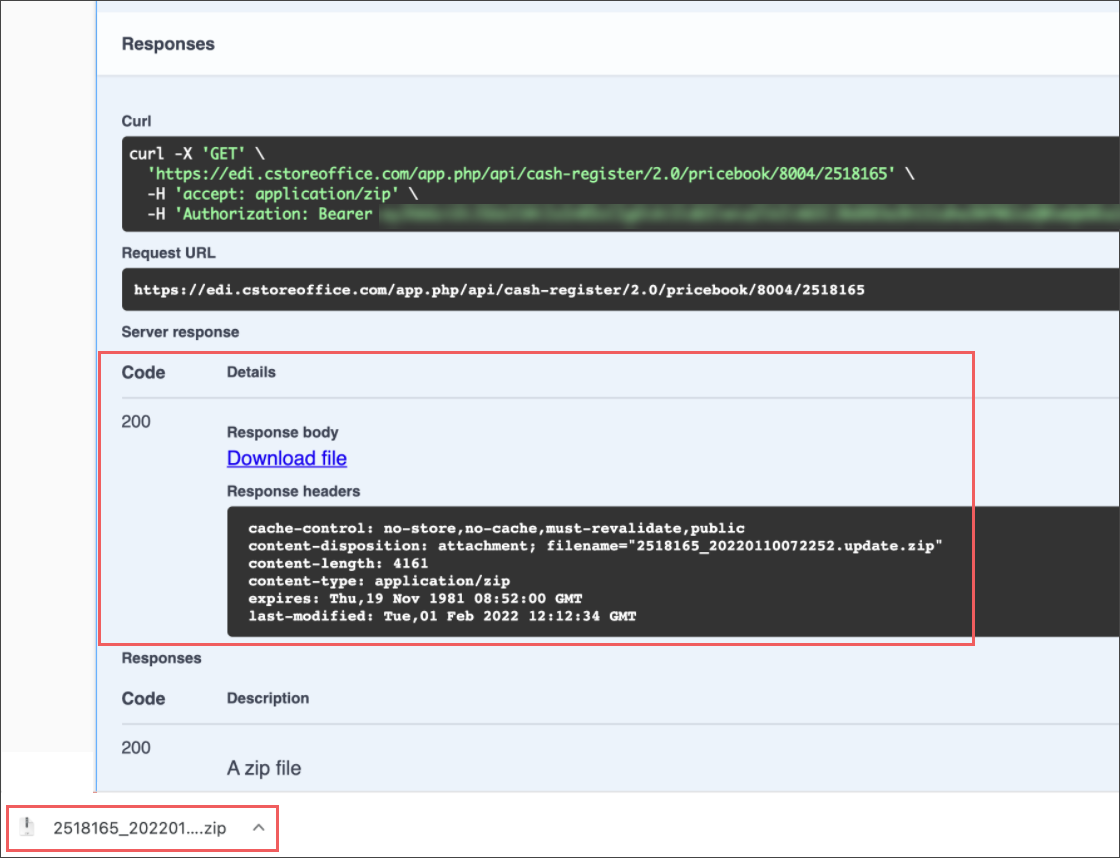Select the A zip file description text
Viewport: 1120px width, 858px height.
(x=264, y=768)
